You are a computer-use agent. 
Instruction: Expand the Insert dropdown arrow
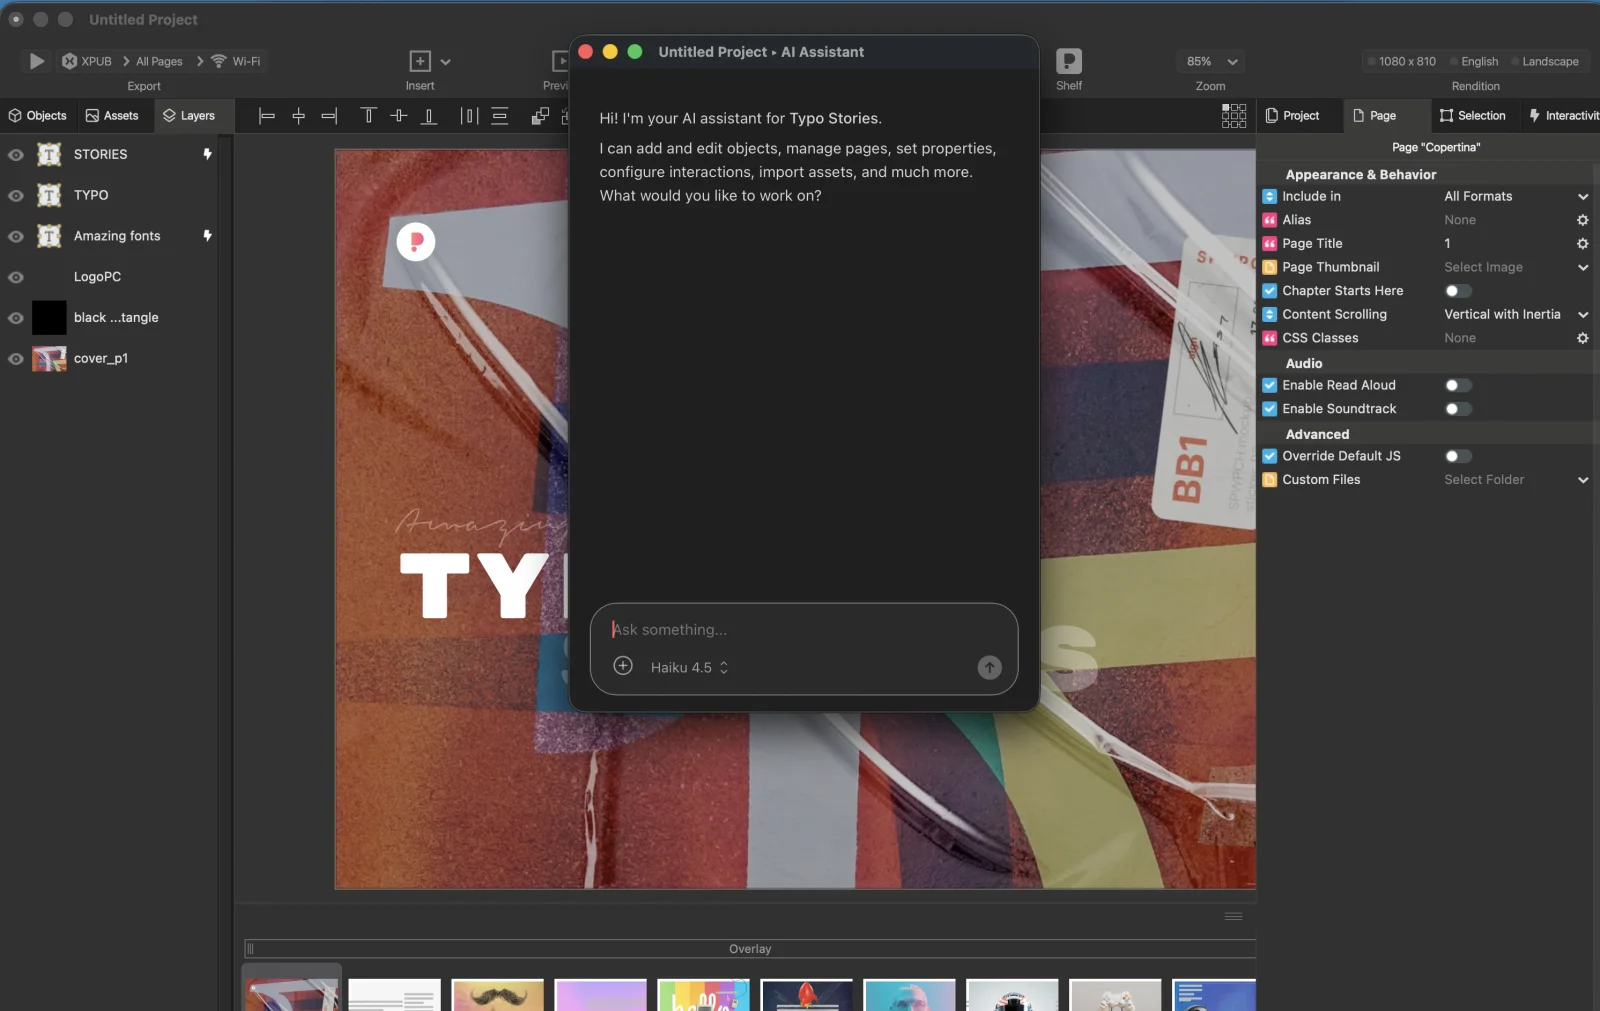446,62
